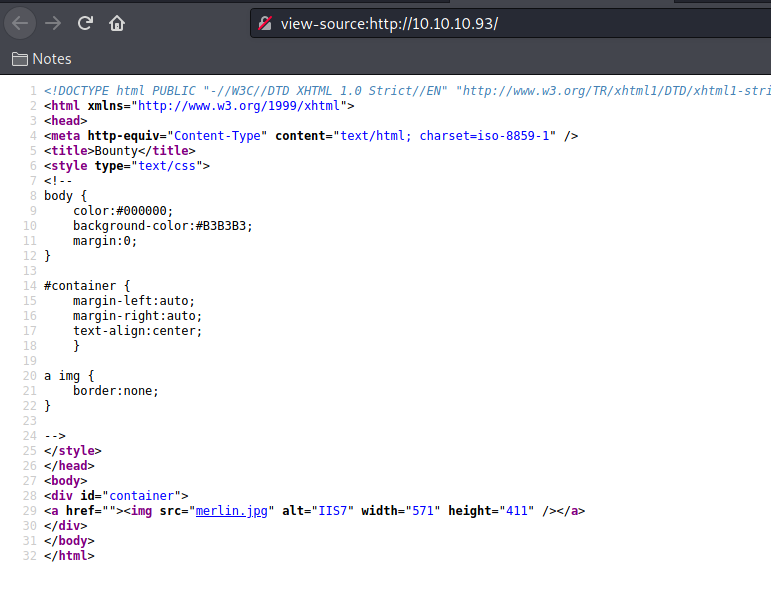This screenshot has height=596, width=771.
Task: Select the Bounty title text
Action: click(116, 151)
